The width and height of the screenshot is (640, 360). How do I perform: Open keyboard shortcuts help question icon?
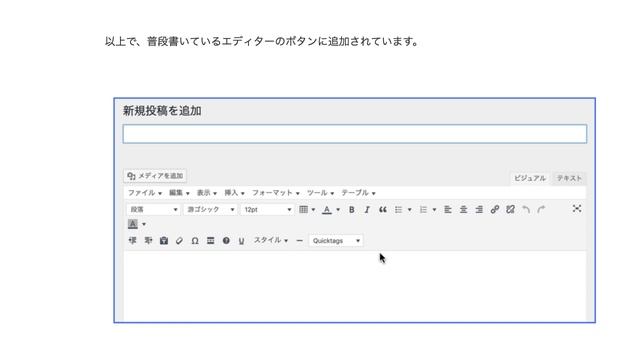pos(226,241)
